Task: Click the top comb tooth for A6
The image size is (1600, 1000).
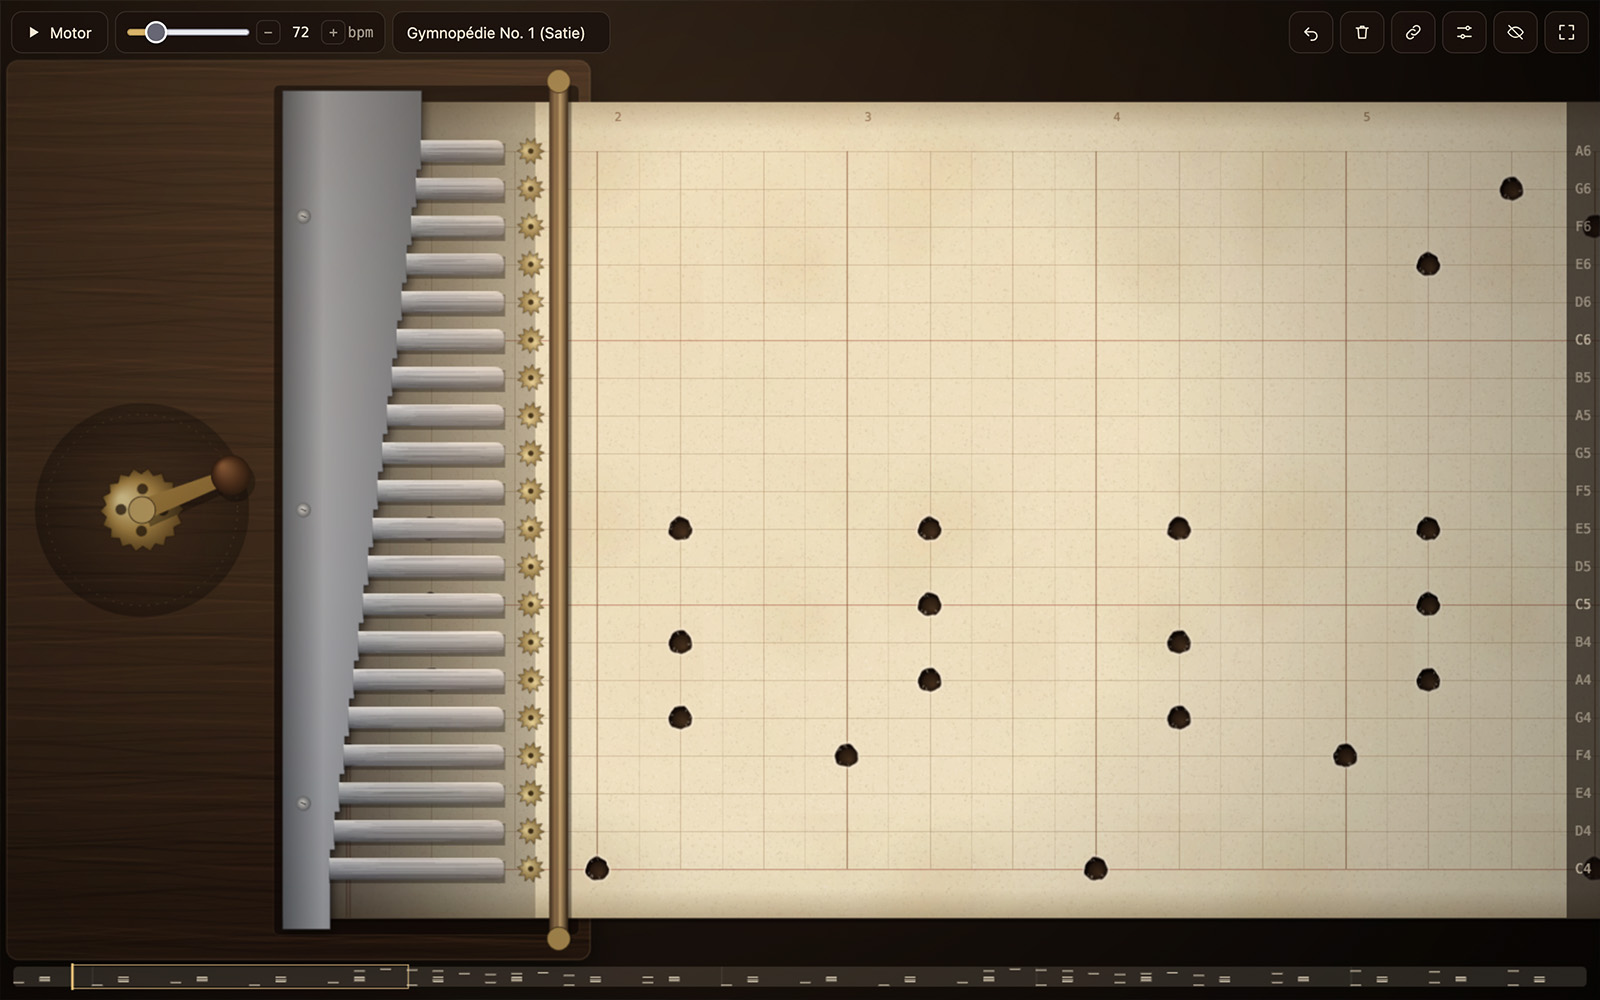Action: (x=462, y=152)
